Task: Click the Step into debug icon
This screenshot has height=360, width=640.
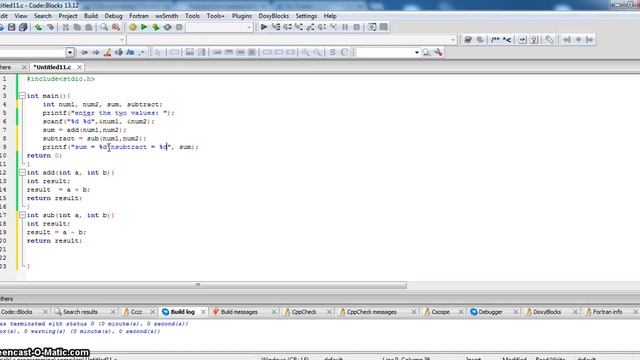Action: 299,27
